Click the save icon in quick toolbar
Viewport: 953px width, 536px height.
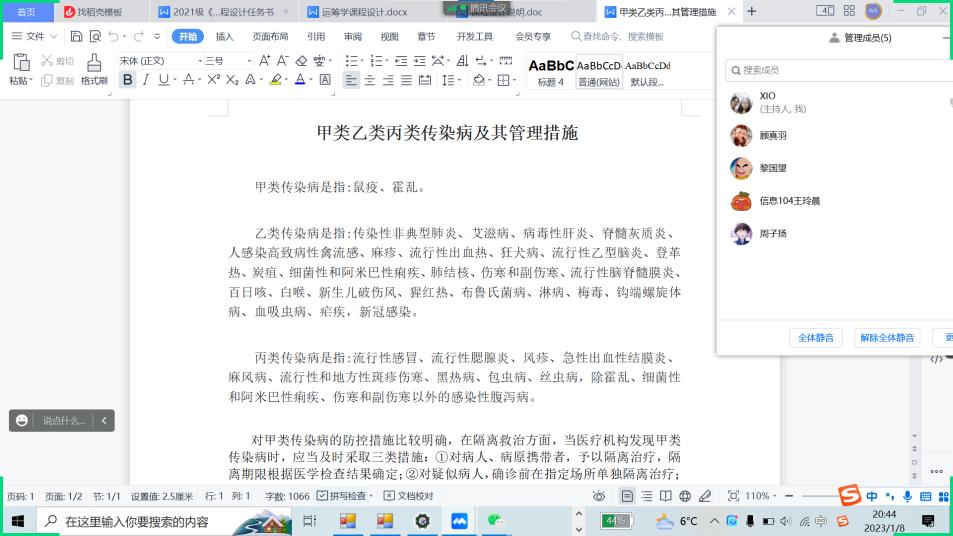click(x=76, y=36)
